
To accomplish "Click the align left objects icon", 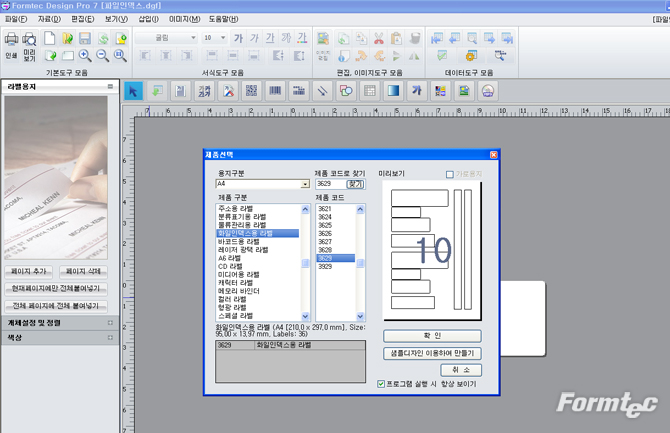I will point(145,56).
